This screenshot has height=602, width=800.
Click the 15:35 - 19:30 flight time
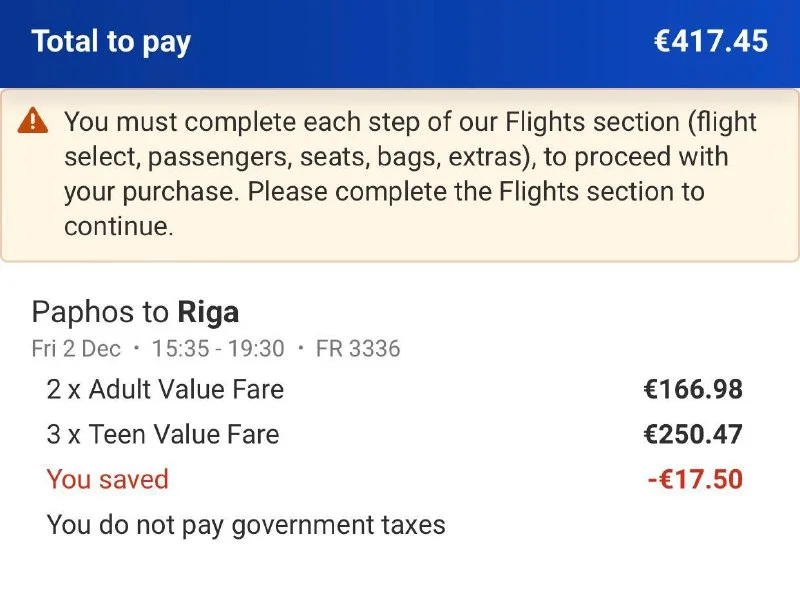[220, 349]
